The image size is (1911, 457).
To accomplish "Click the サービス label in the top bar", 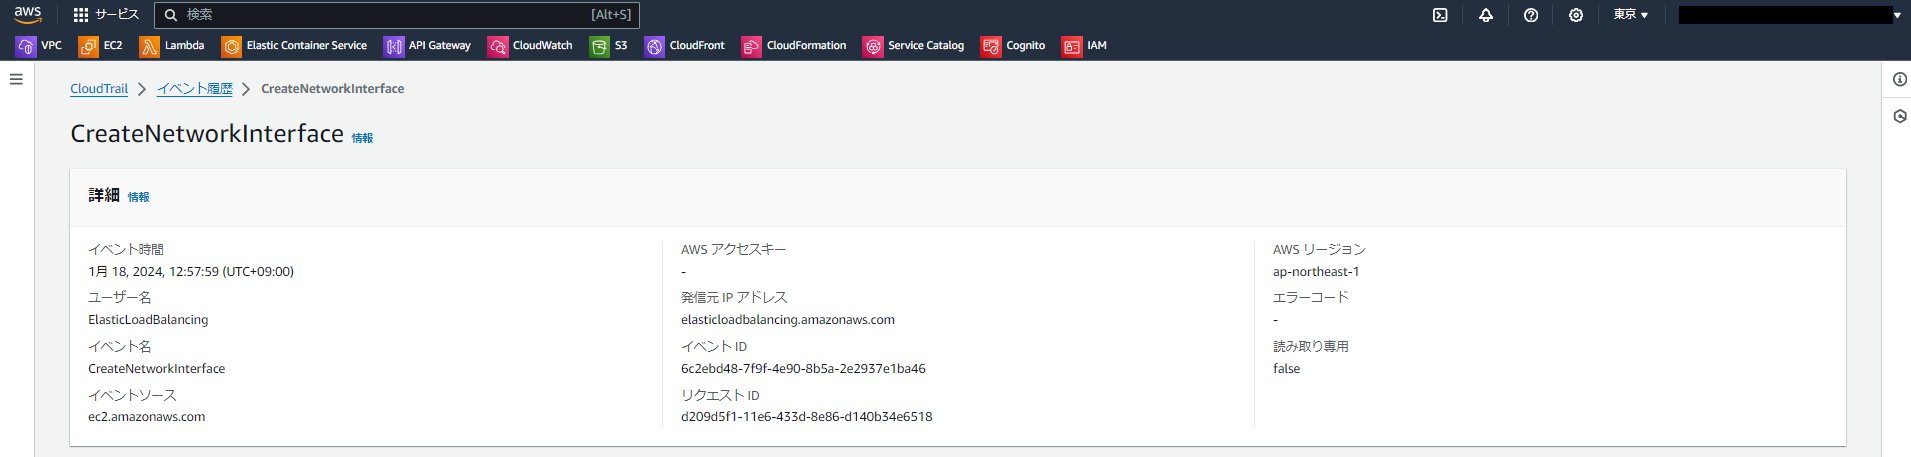I will (117, 15).
